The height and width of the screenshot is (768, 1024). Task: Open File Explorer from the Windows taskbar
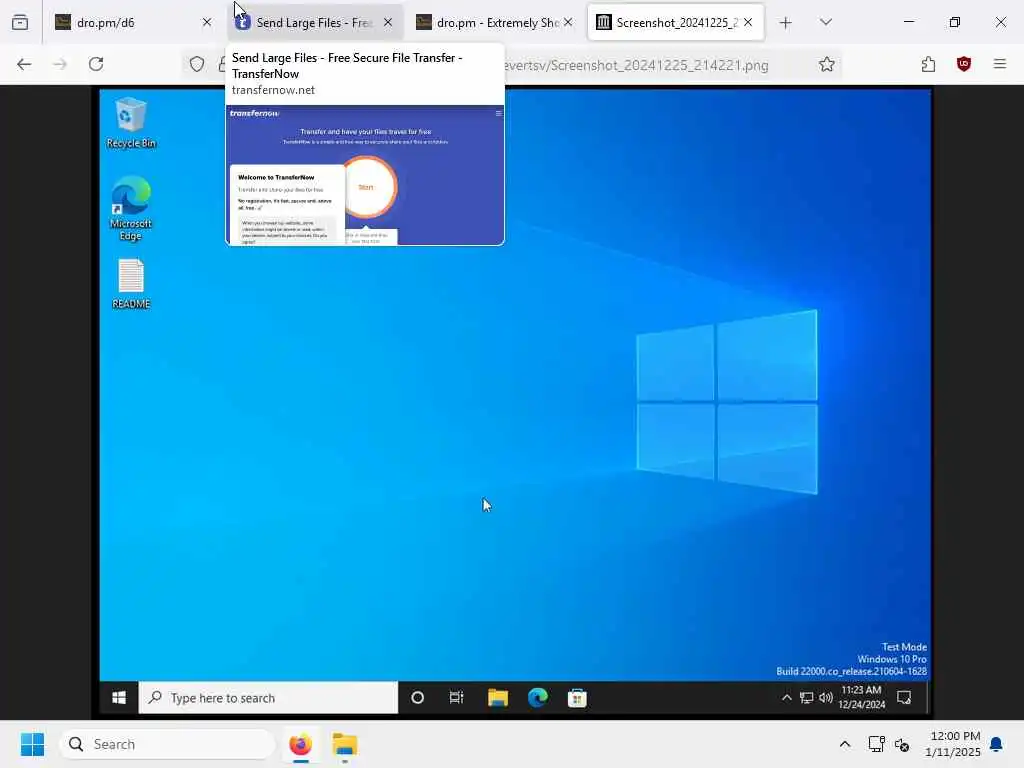click(344, 744)
